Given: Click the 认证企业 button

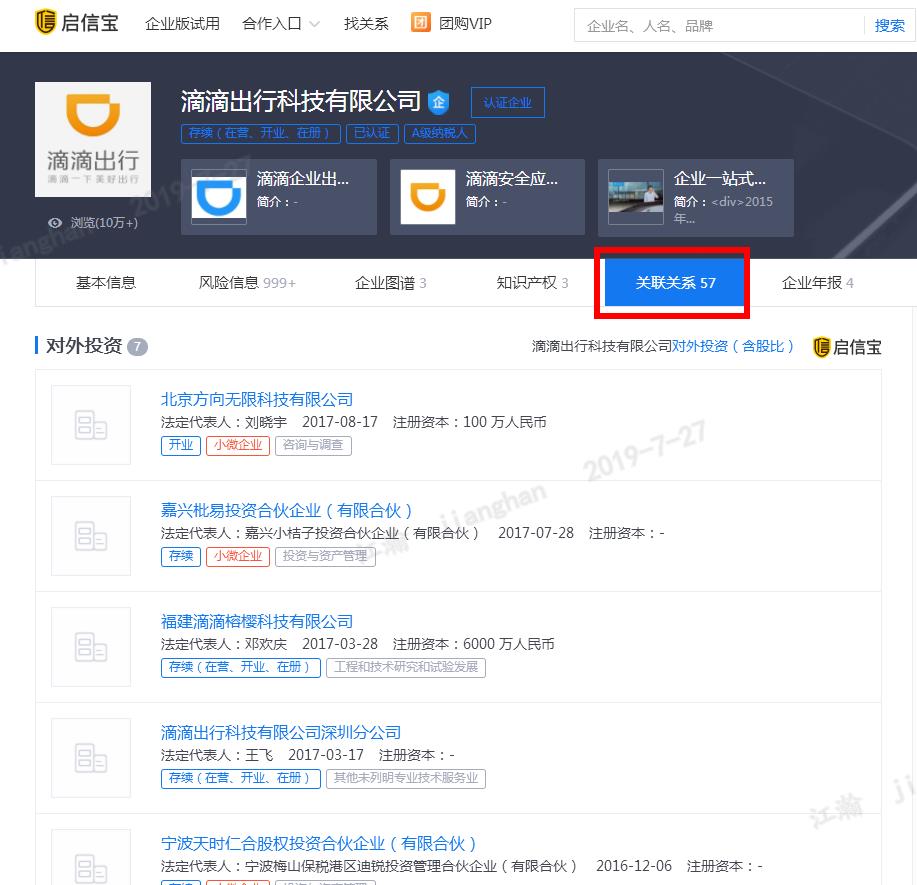Looking at the screenshot, I should [x=507, y=102].
